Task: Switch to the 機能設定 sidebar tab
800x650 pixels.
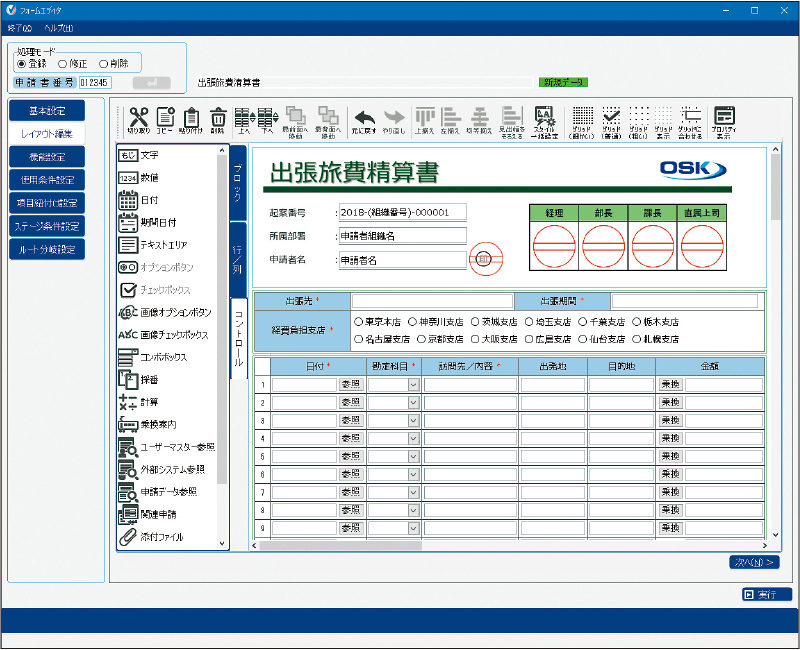Action: (x=47, y=157)
